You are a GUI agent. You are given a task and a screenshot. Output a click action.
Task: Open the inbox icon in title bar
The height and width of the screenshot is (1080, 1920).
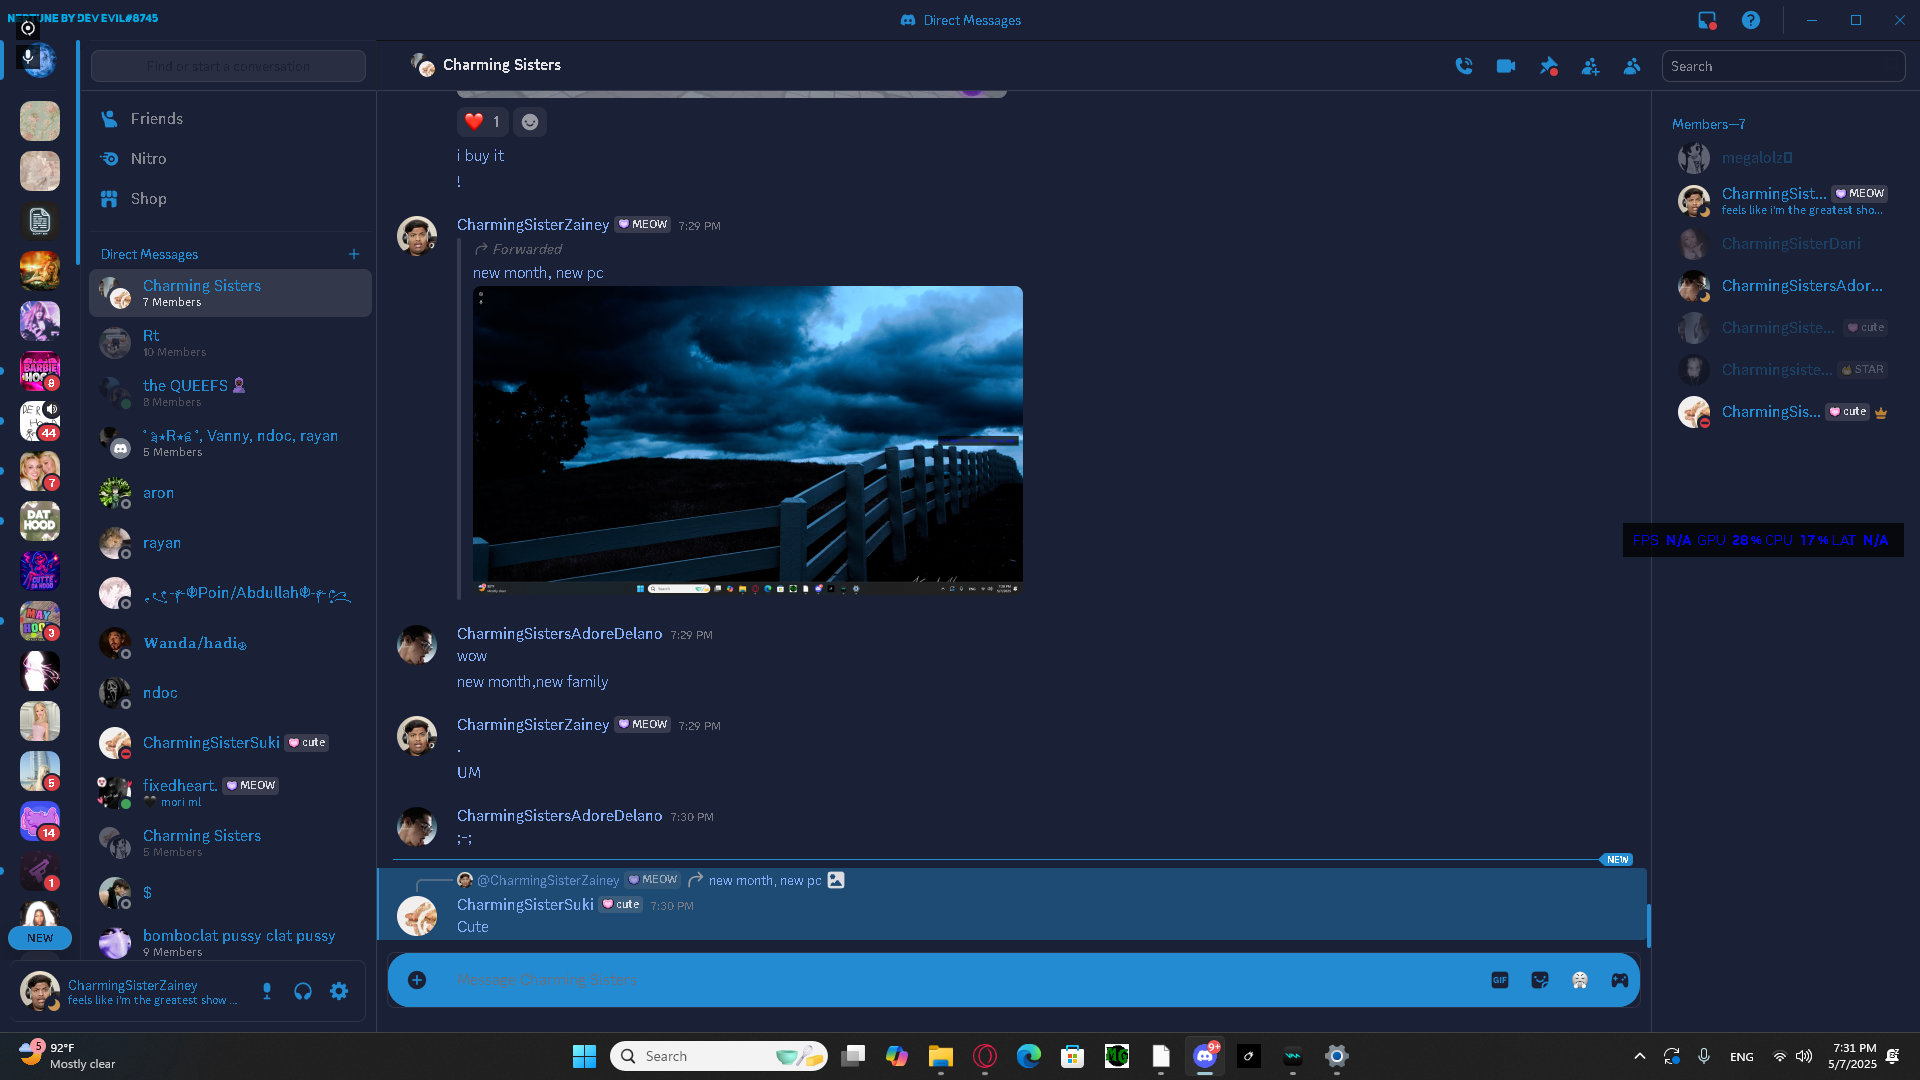point(1707,20)
